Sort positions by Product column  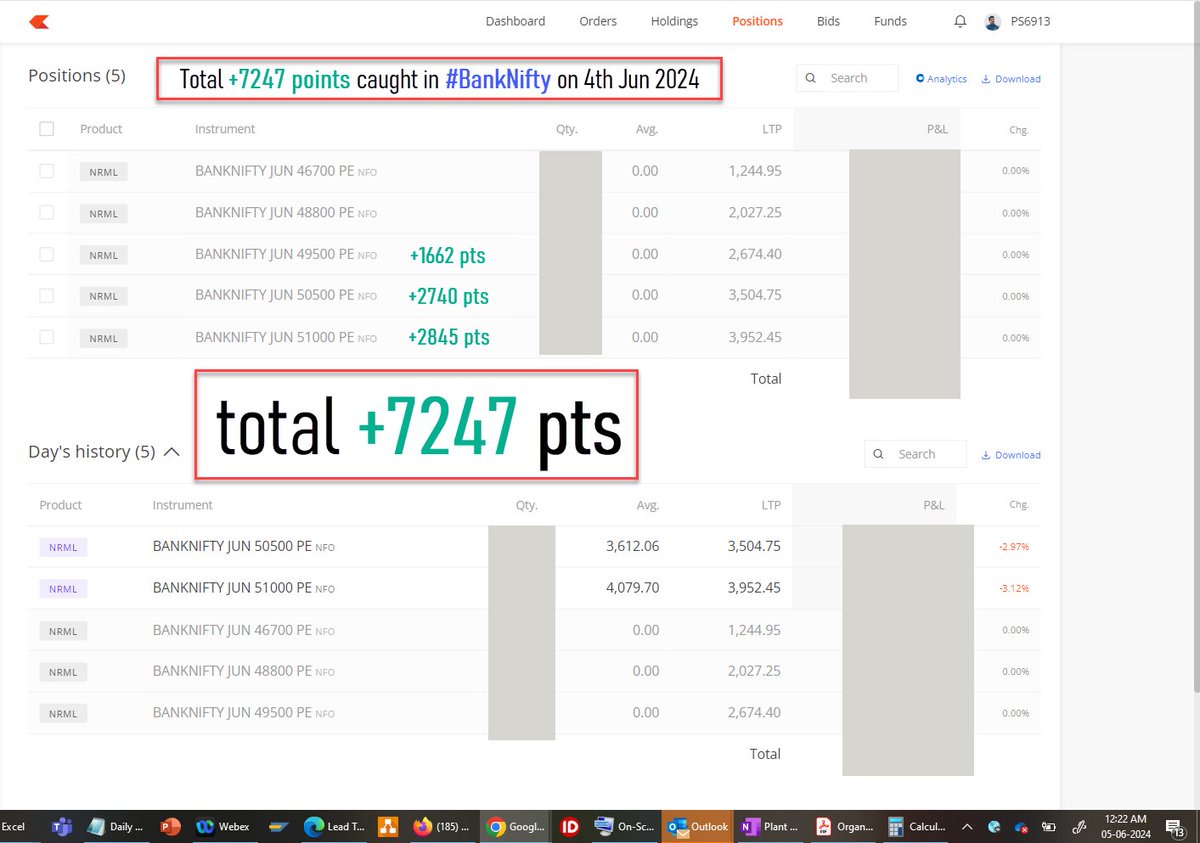pos(101,129)
